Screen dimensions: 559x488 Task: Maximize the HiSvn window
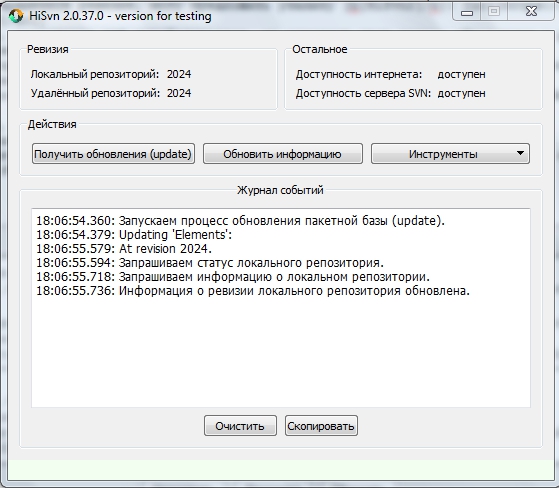494,12
